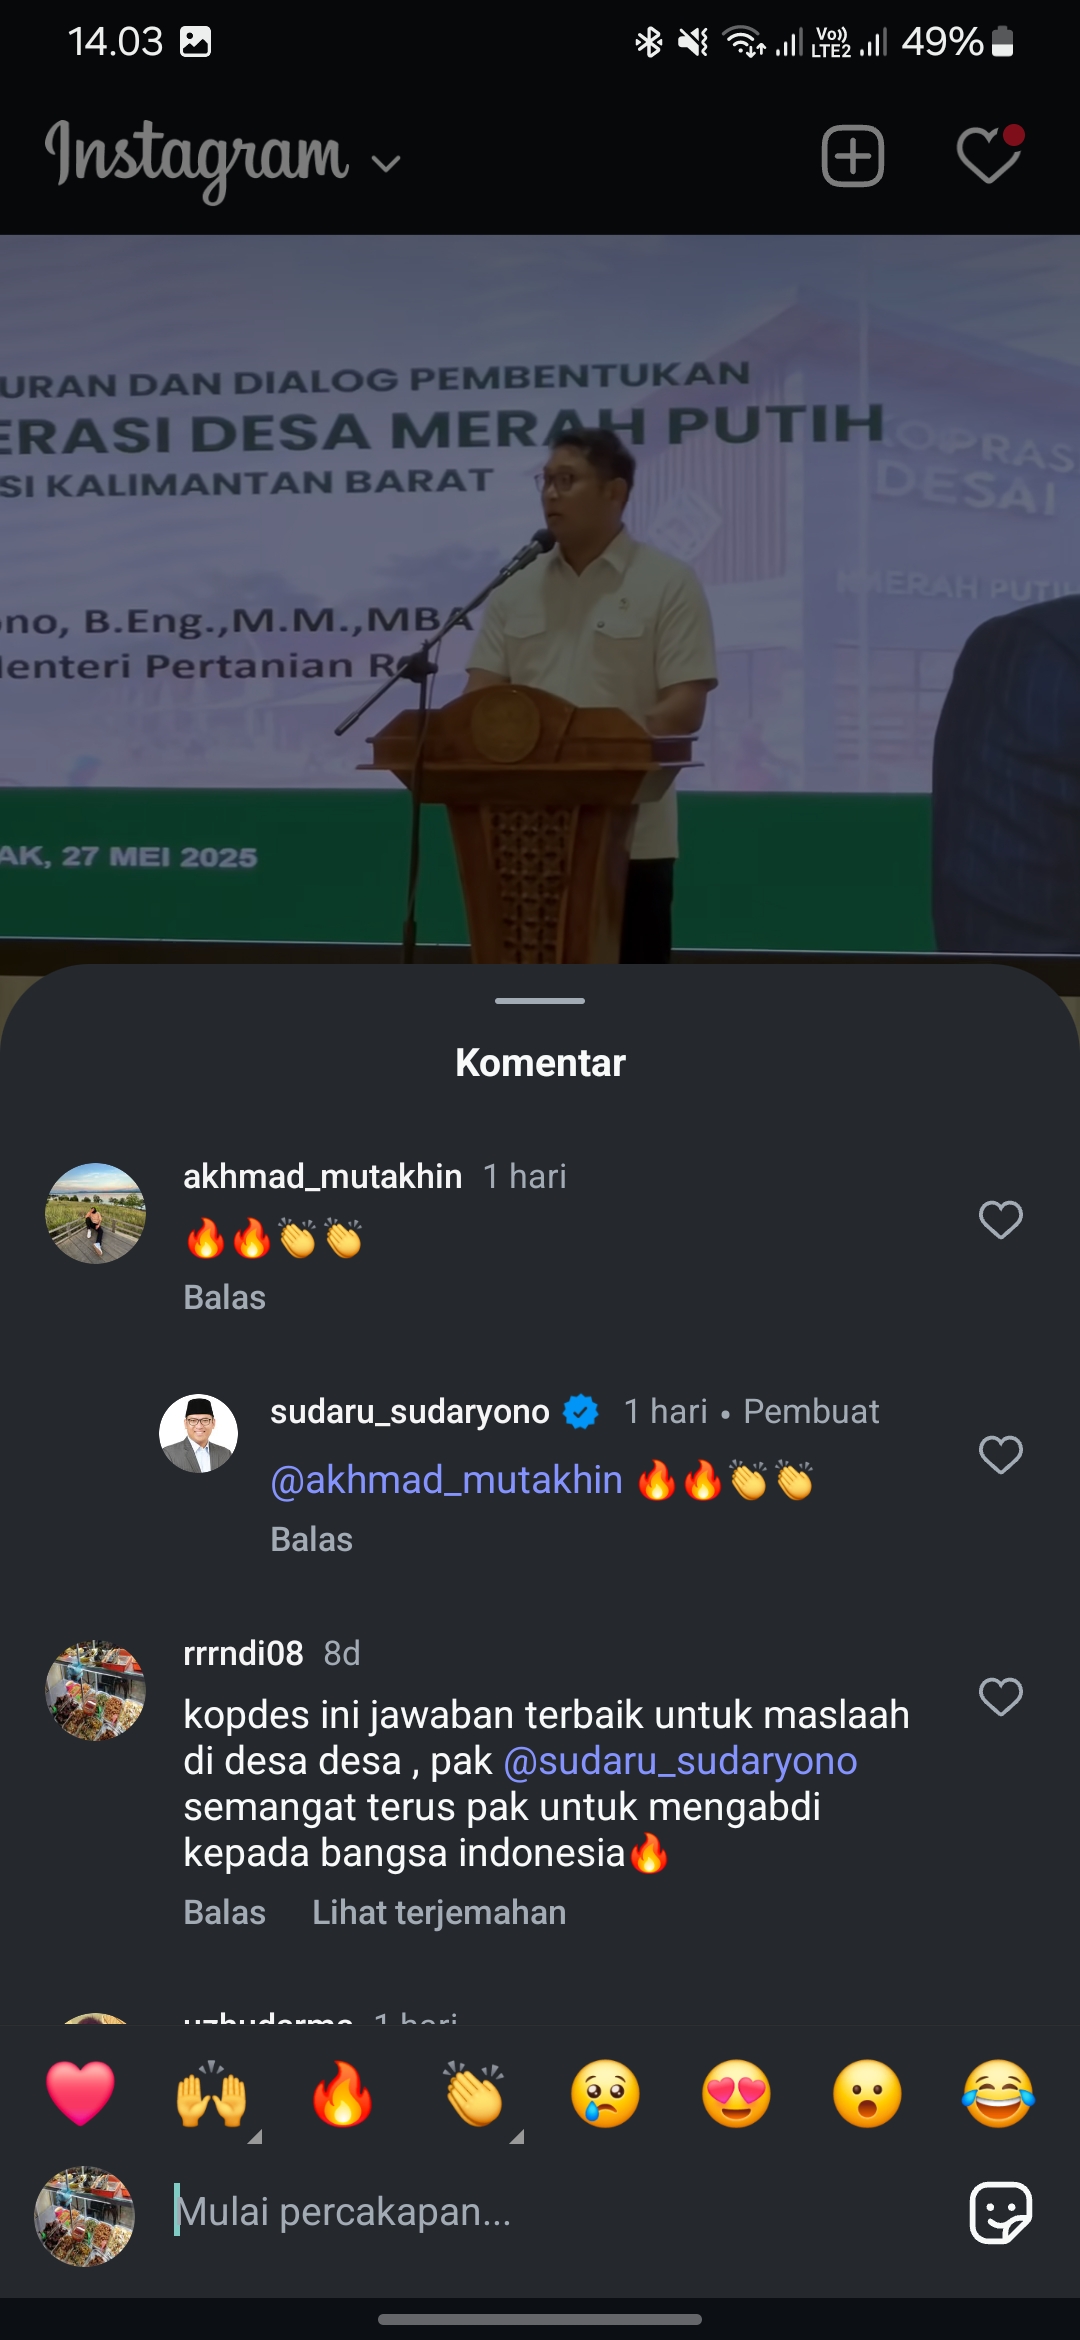Open akhmad_mutakhin's profile picture

pos(96,1213)
